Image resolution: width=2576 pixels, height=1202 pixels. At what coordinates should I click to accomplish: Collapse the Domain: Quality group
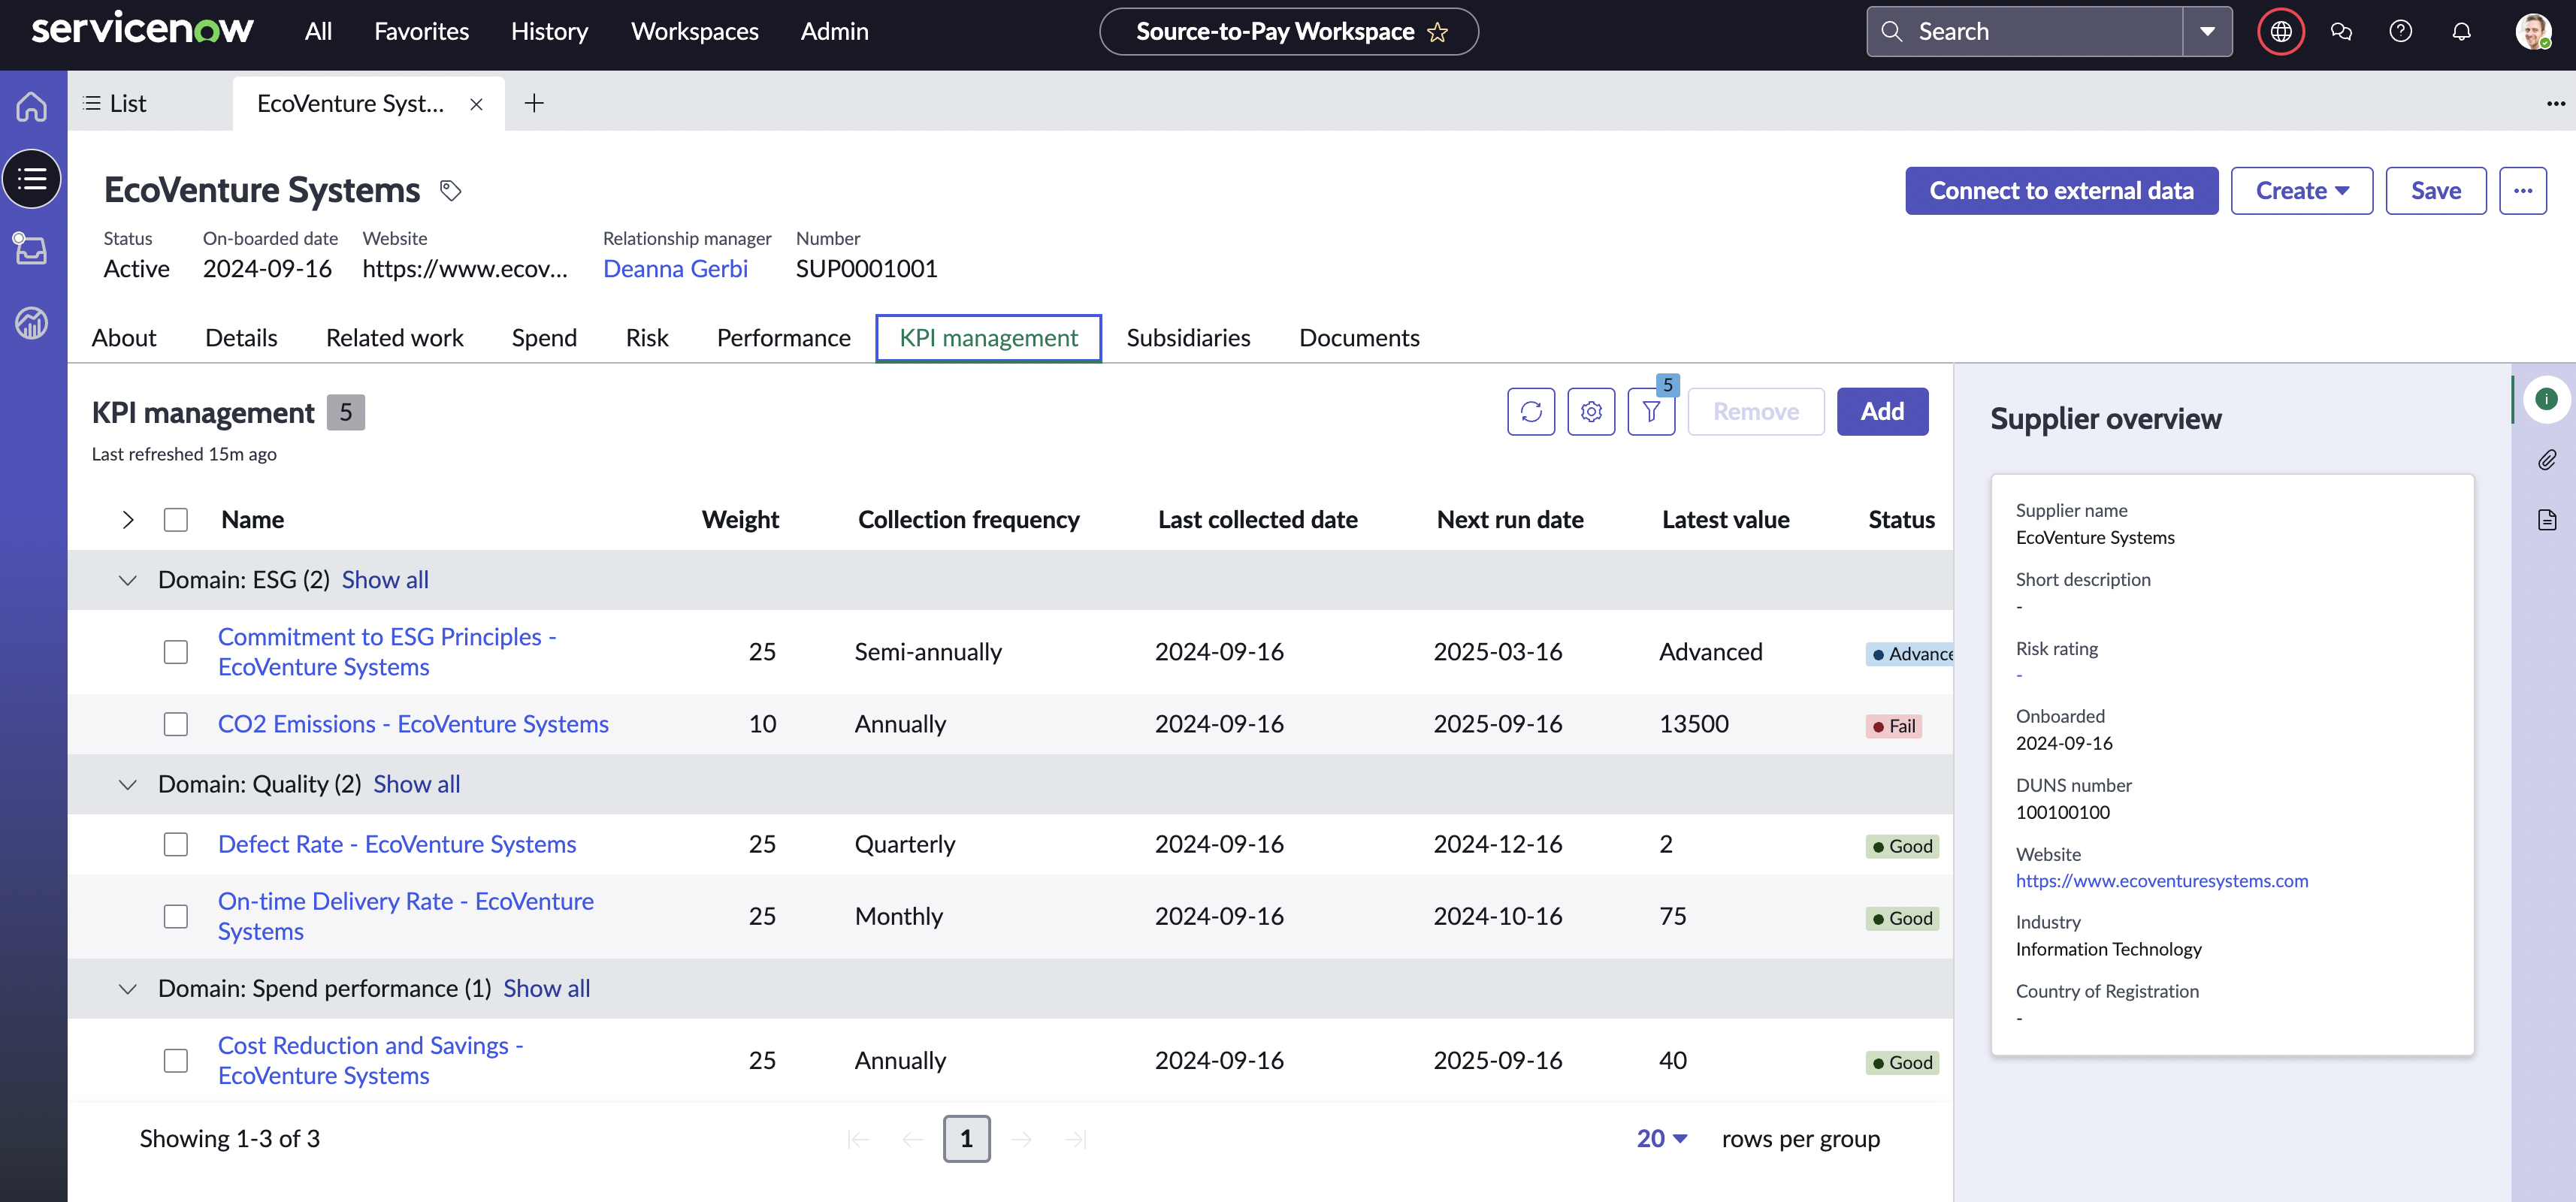tap(127, 784)
